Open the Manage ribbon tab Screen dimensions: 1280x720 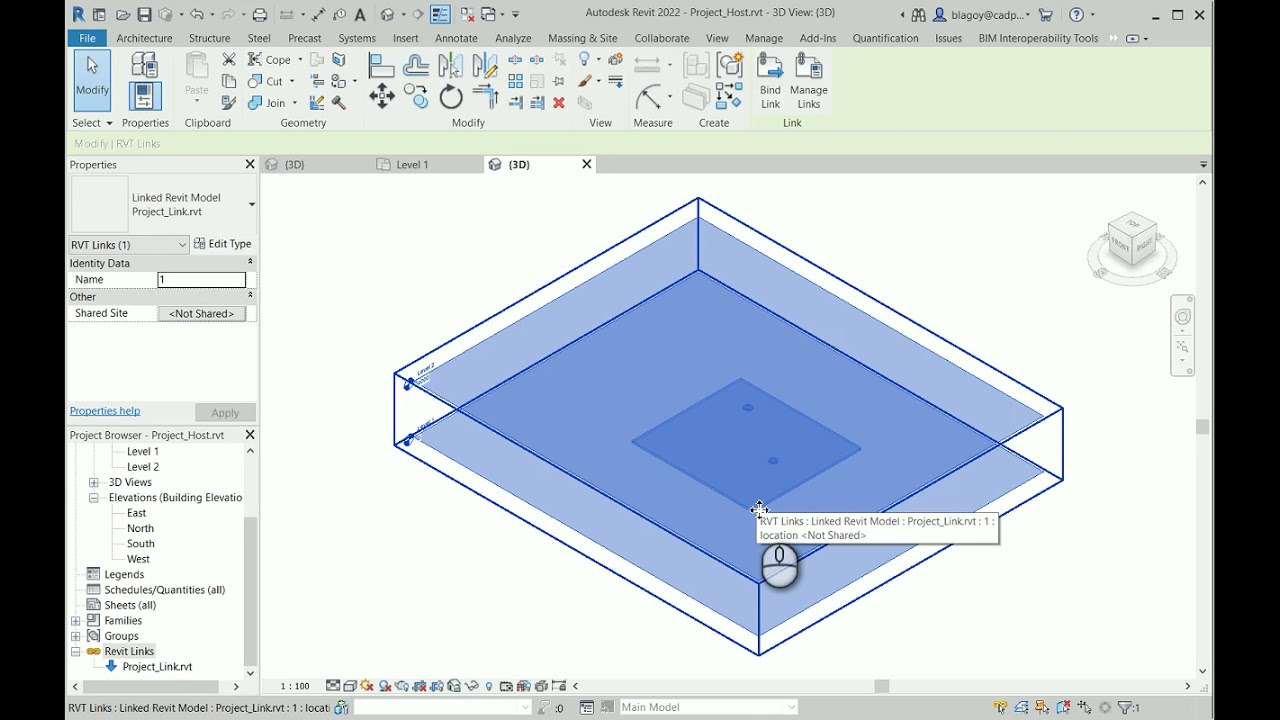pos(764,38)
